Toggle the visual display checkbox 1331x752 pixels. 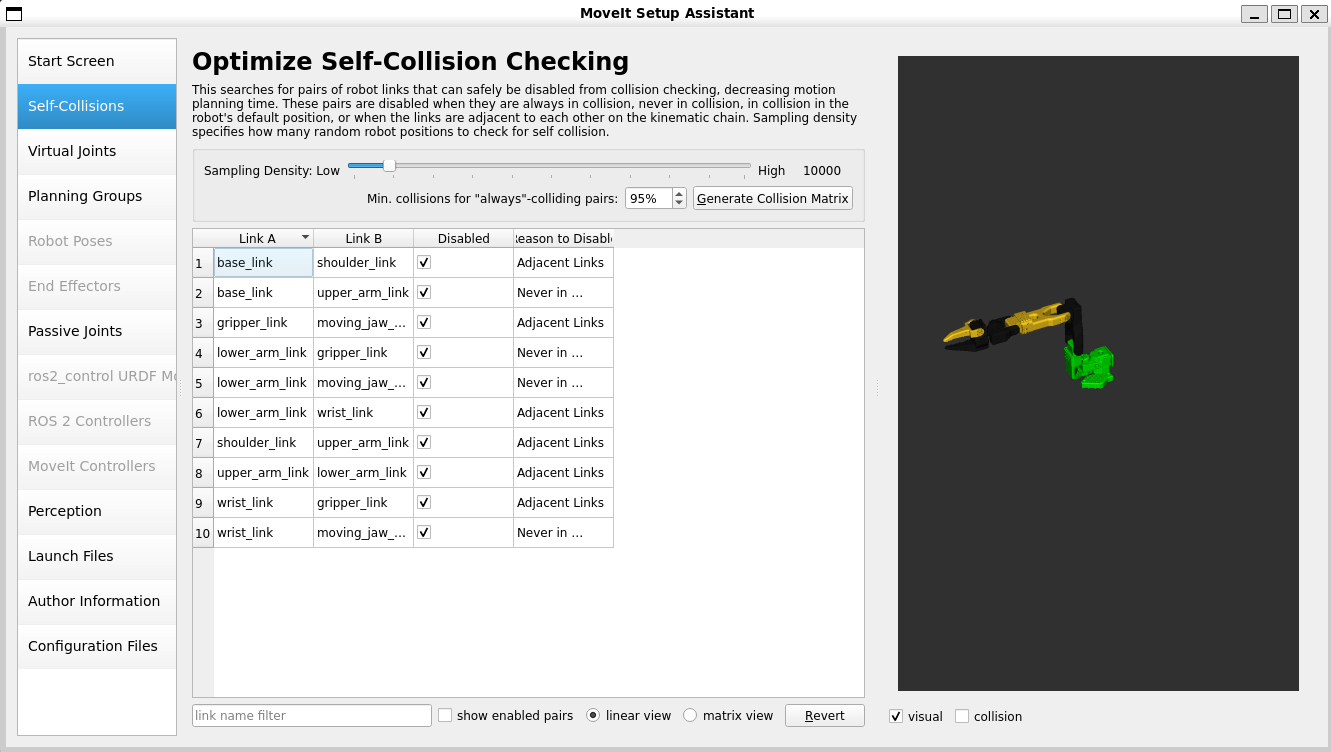pyautogui.click(x=896, y=716)
